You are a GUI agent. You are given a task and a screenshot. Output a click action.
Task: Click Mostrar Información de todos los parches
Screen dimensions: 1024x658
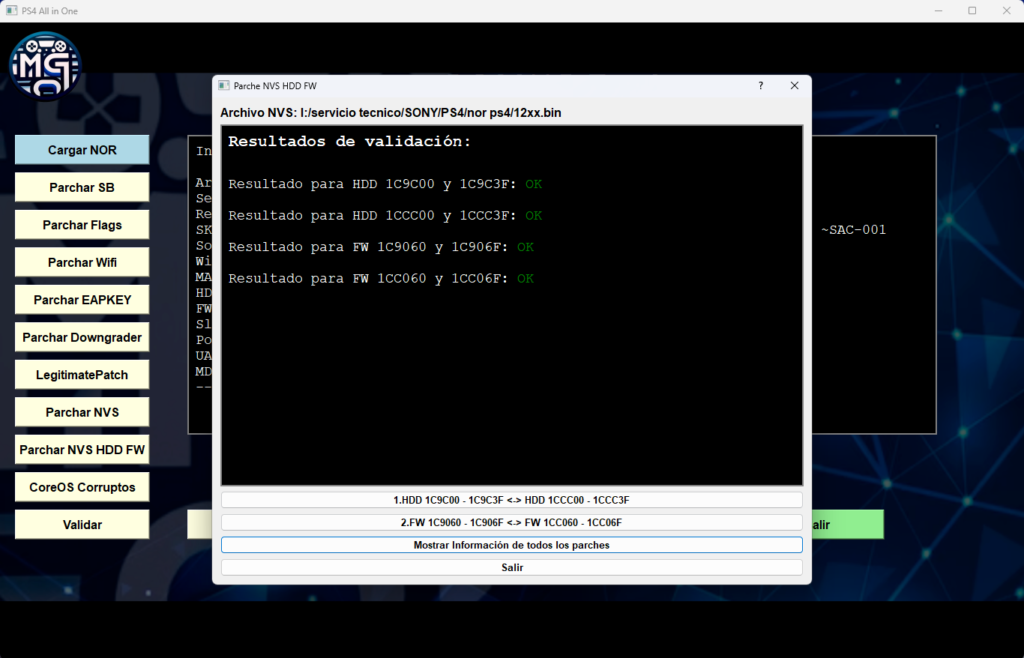coord(511,545)
